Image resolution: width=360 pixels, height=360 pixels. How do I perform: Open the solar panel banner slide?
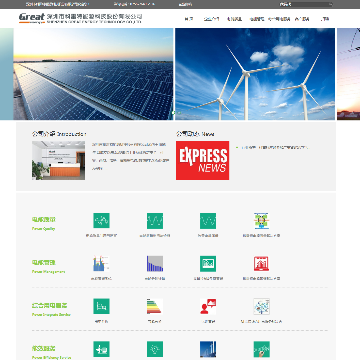(93, 74)
